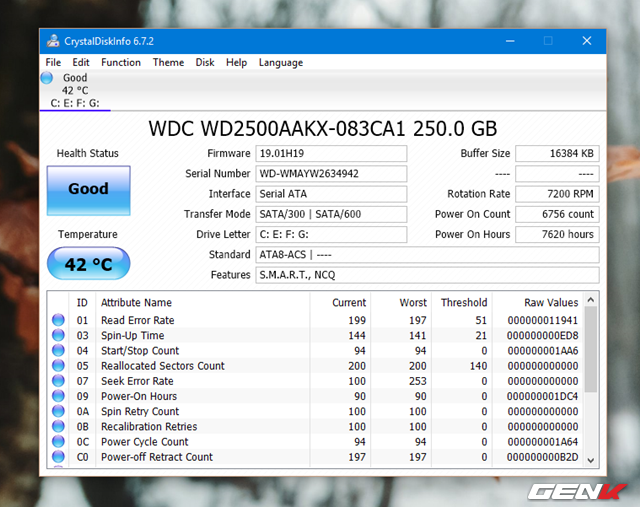Open the Language menu
Viewport: 640px width, 507px height.
[x=281, y=62]
